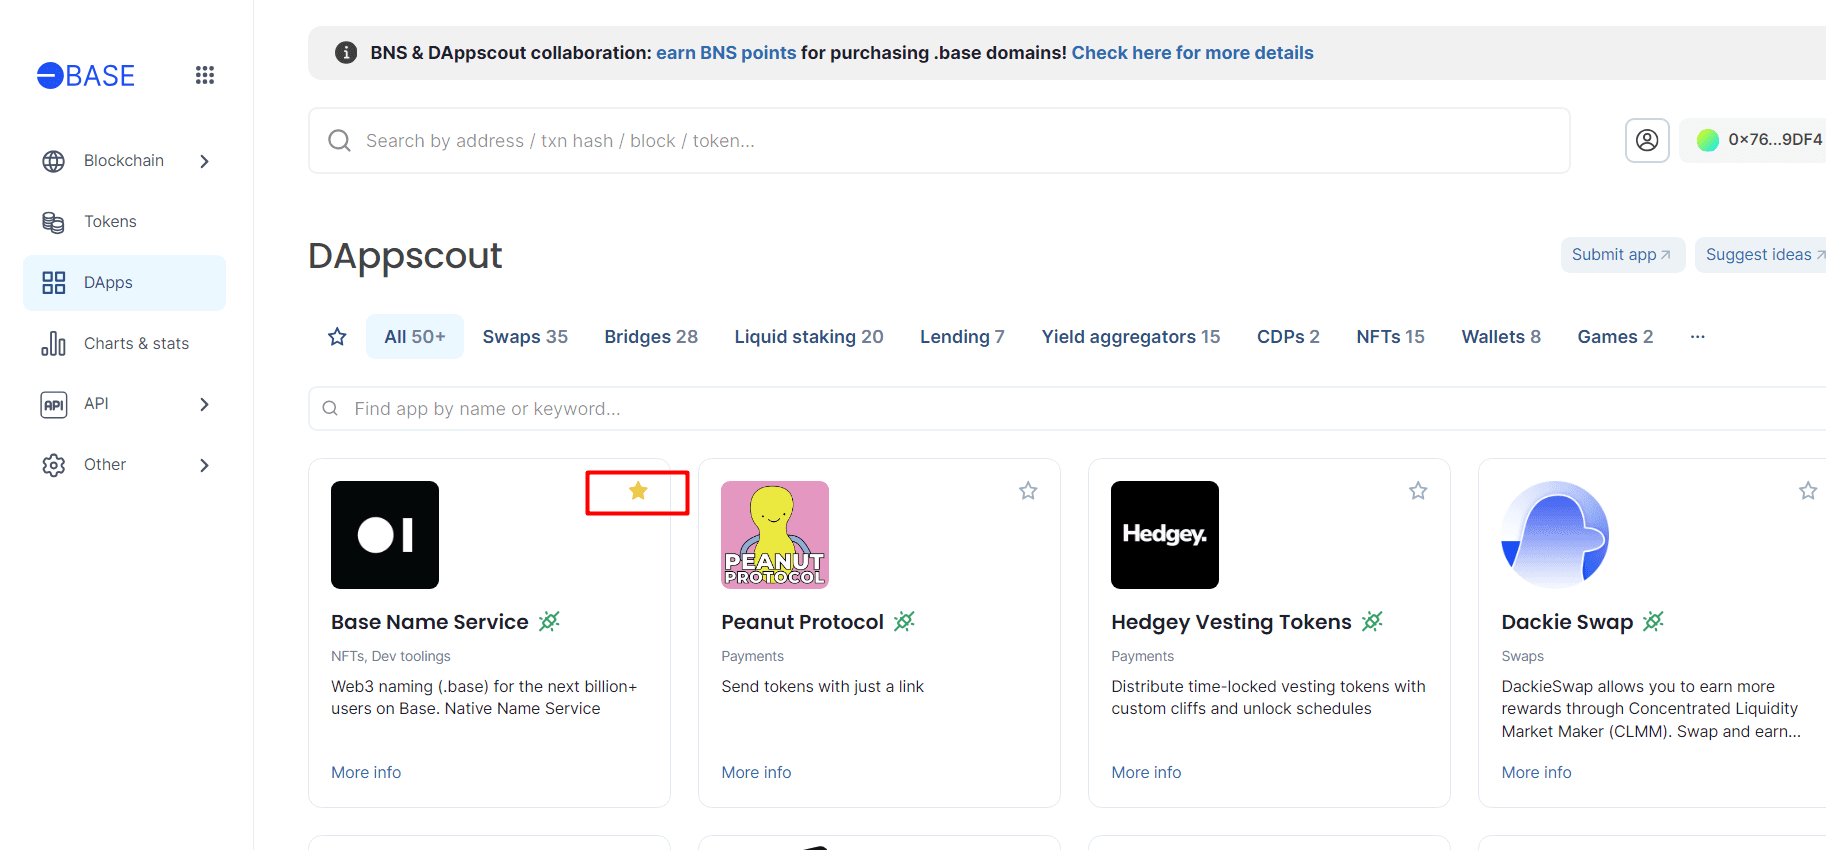The image size is (1826, 850).
Task: Open More info for Hedgey Vesting Tokens
Action: click(1146, 773)
